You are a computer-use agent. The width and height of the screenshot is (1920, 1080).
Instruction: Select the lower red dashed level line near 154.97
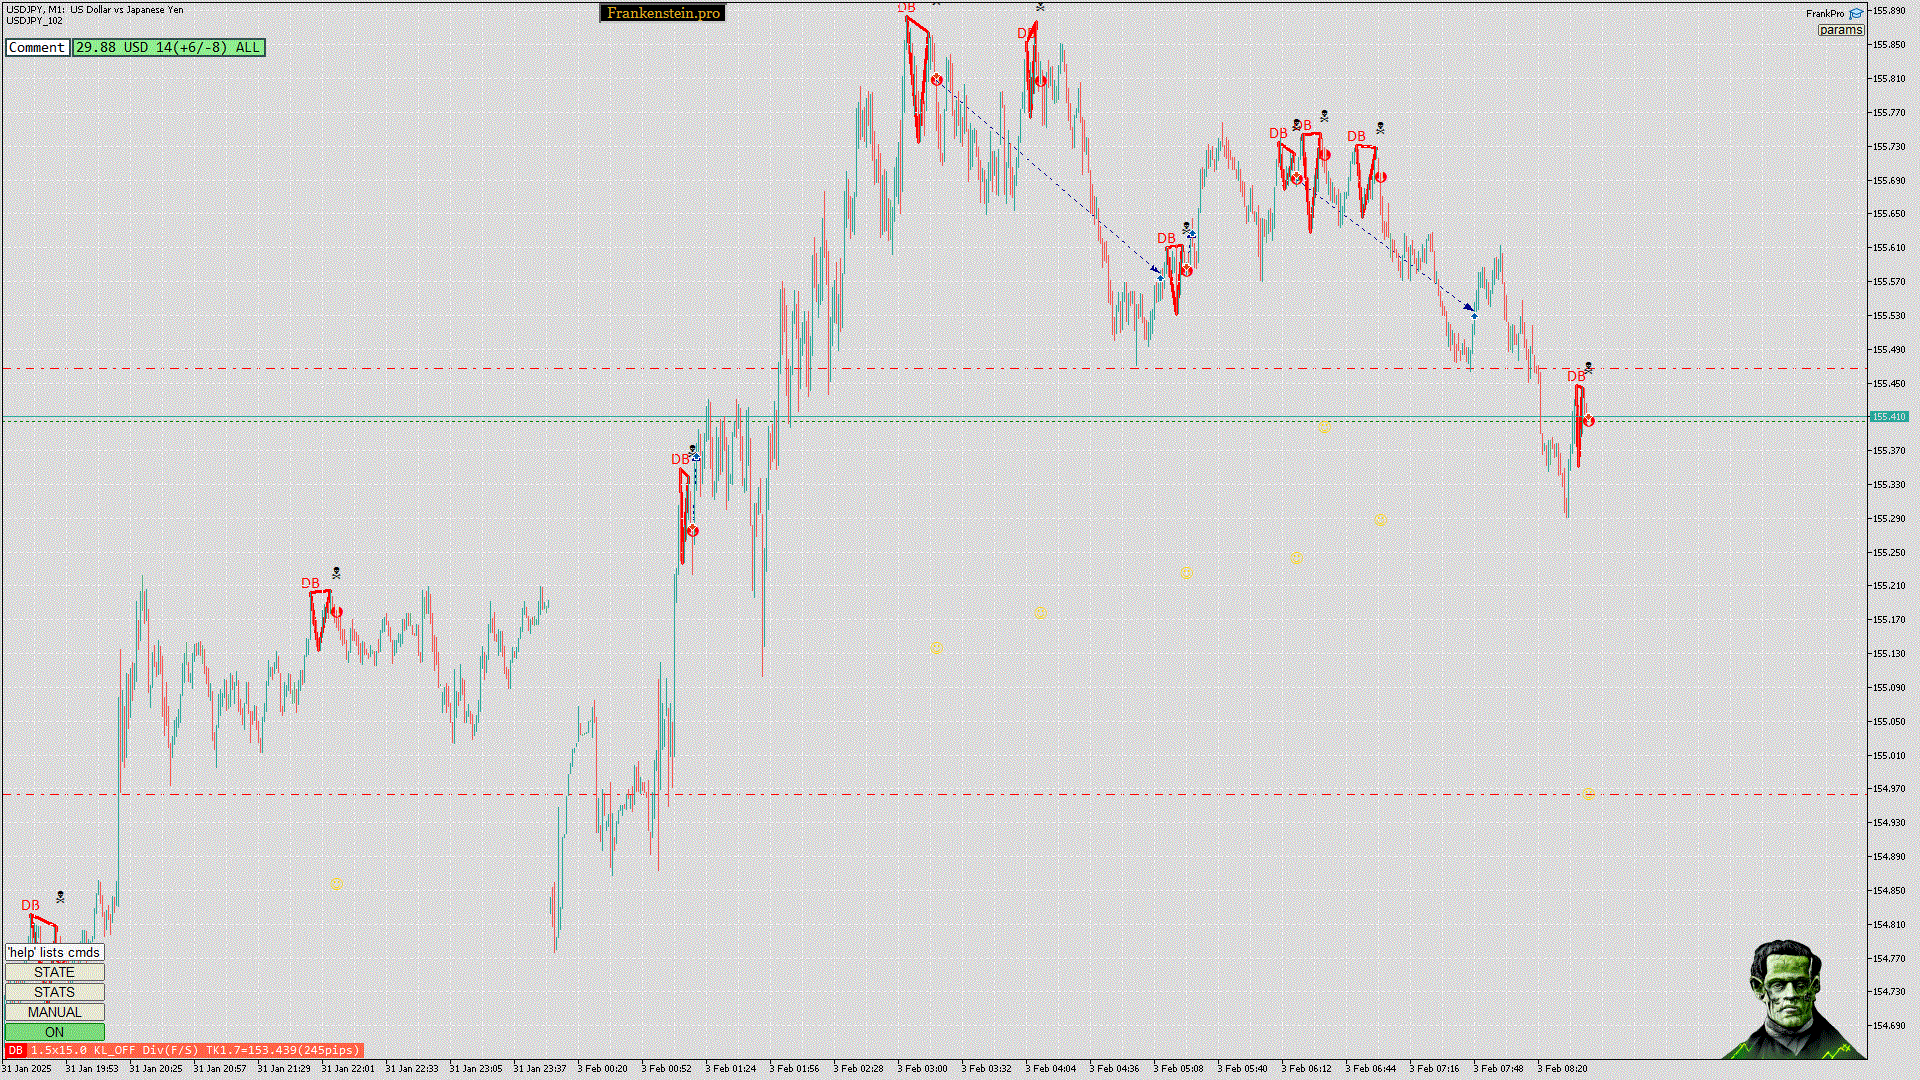pyautogui.click(x=934, y=795)
